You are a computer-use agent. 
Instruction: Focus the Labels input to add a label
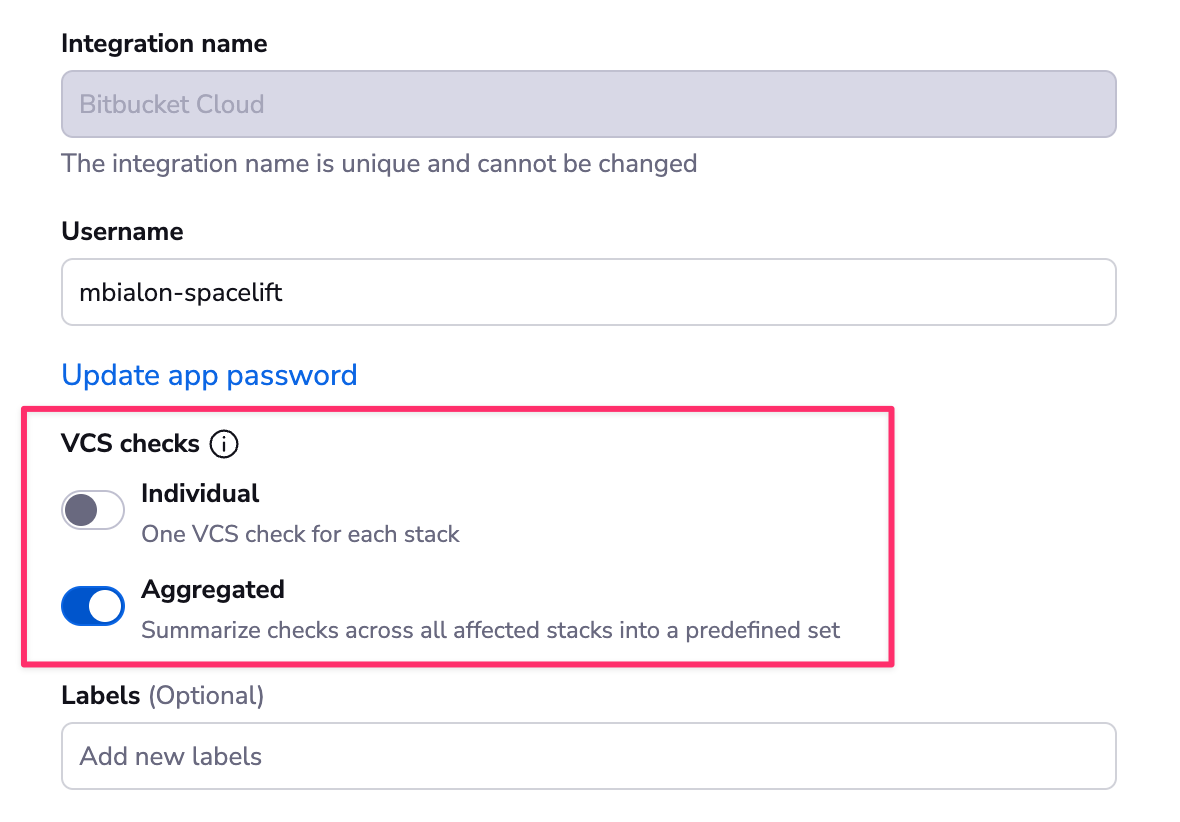click(588, 756)
